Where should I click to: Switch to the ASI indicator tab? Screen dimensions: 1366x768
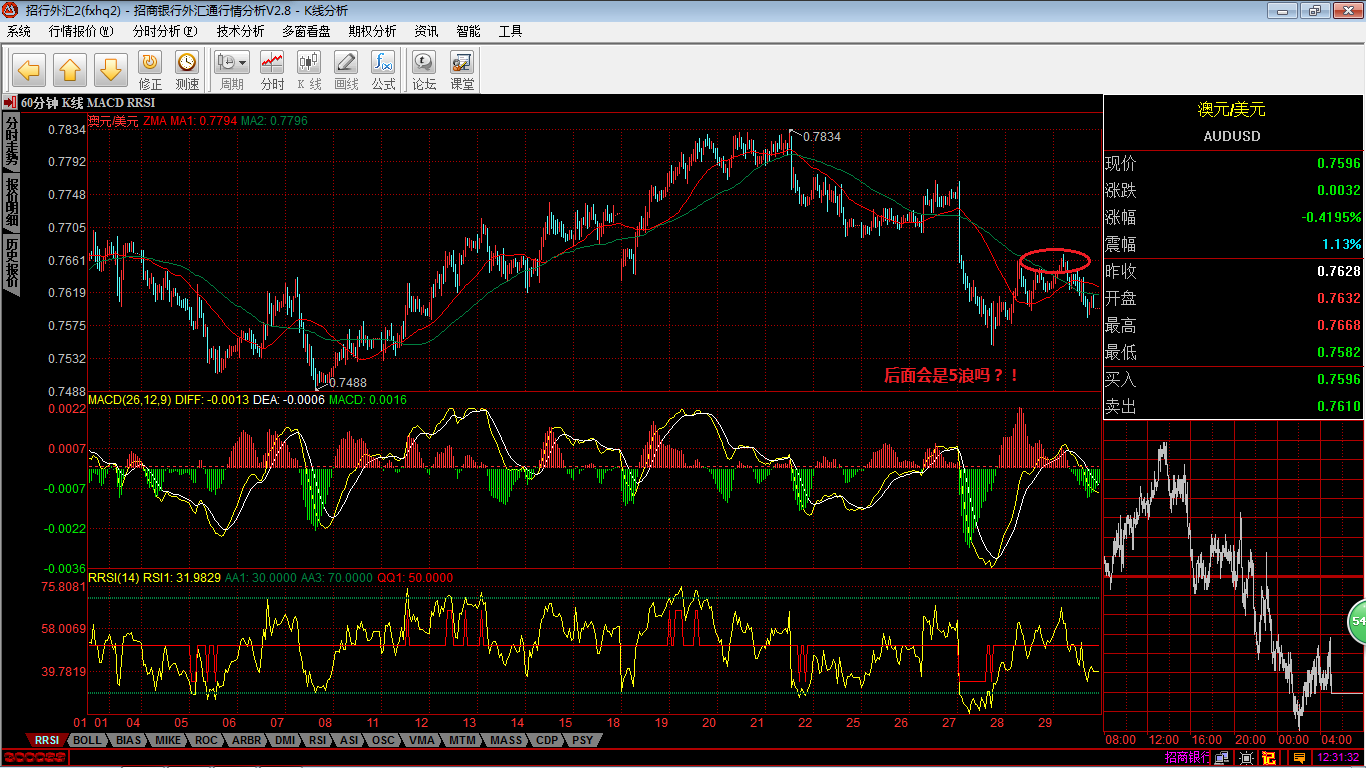(349, 740)
